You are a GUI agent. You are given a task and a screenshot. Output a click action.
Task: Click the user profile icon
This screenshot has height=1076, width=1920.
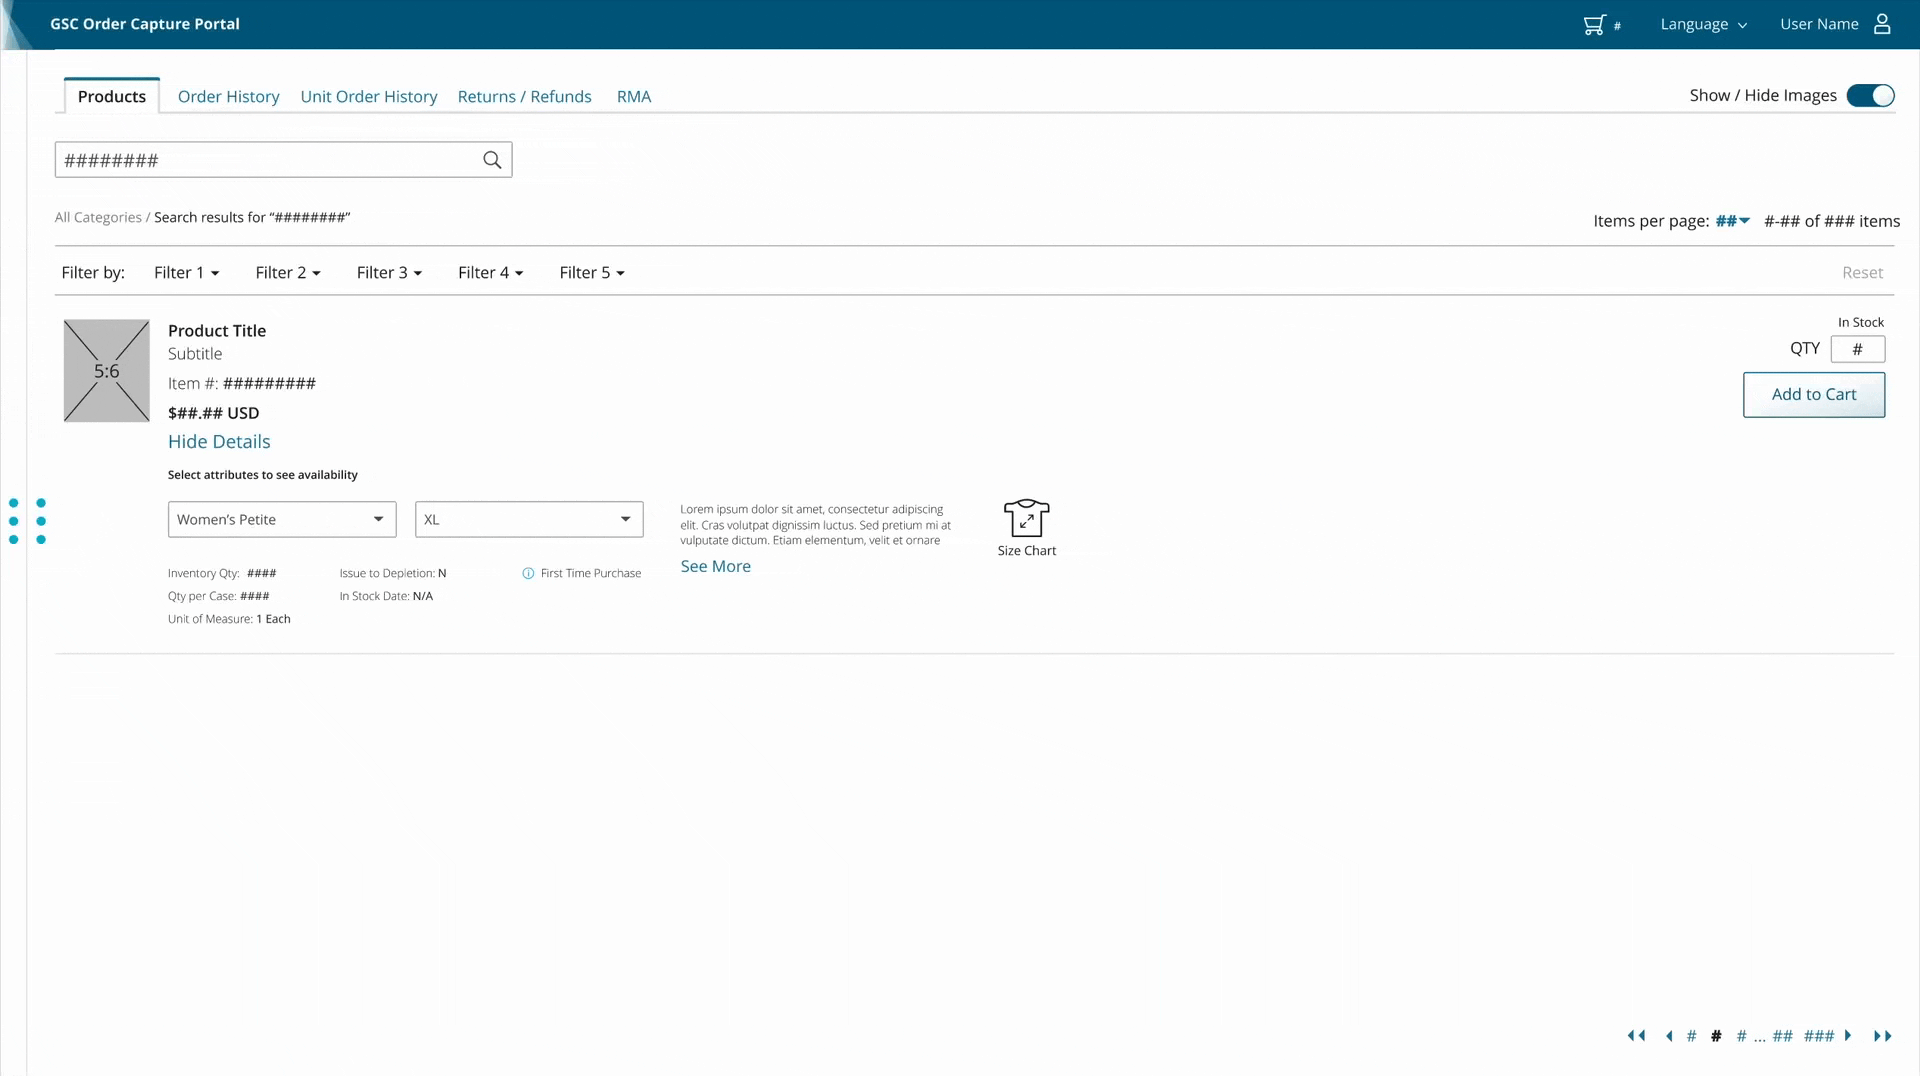(x=1882, y=24)
